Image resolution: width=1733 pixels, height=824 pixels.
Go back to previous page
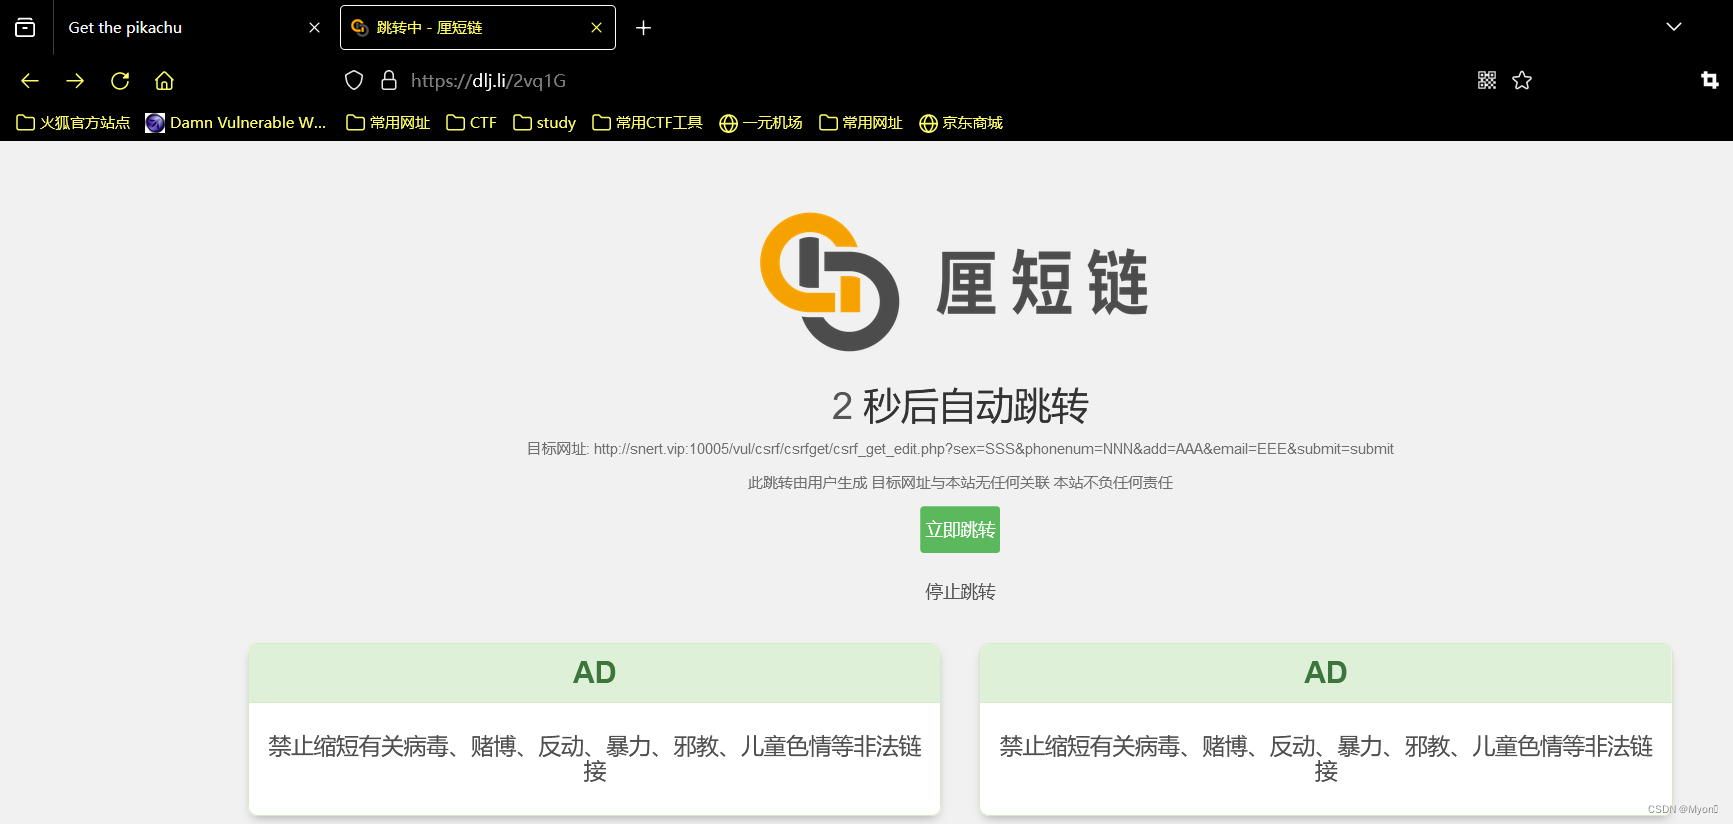pos(30,81)
